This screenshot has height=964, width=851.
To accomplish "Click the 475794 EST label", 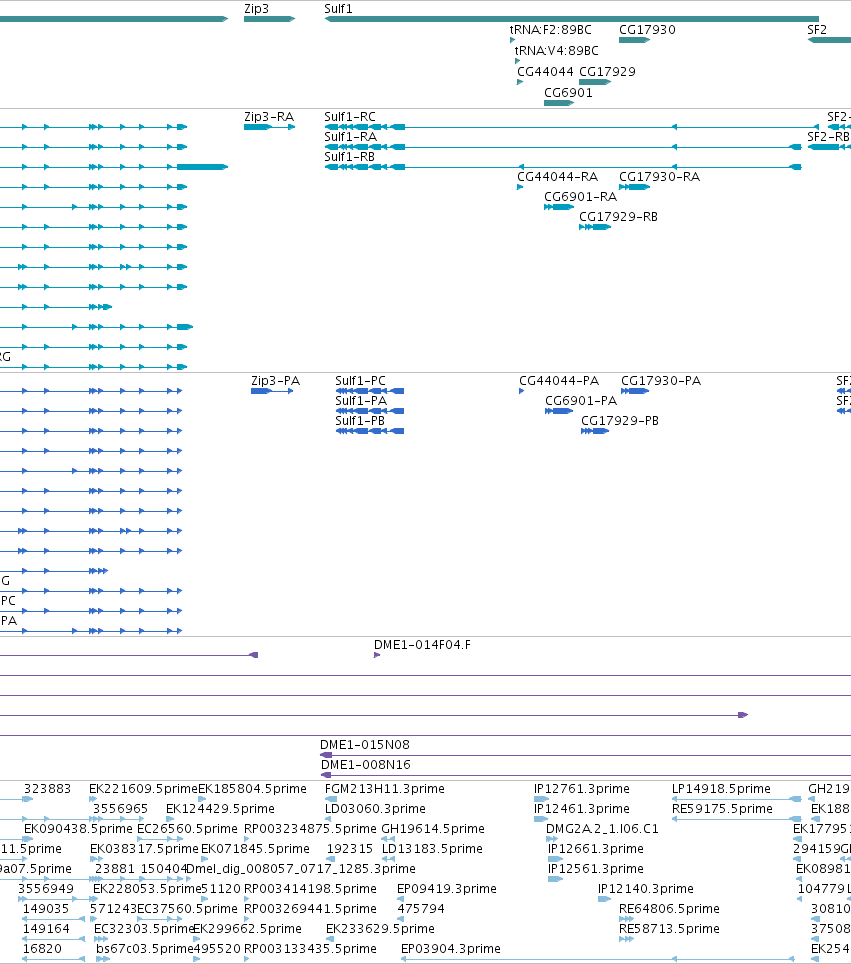I will (x=421, y=908).
